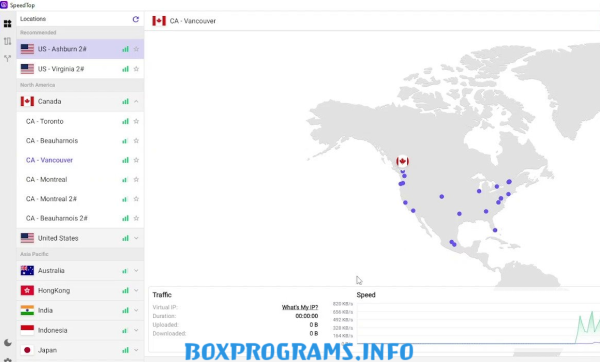This screenshot has height=362, width=600.
Task: Select CA - Montreal location
Action: 80,179
